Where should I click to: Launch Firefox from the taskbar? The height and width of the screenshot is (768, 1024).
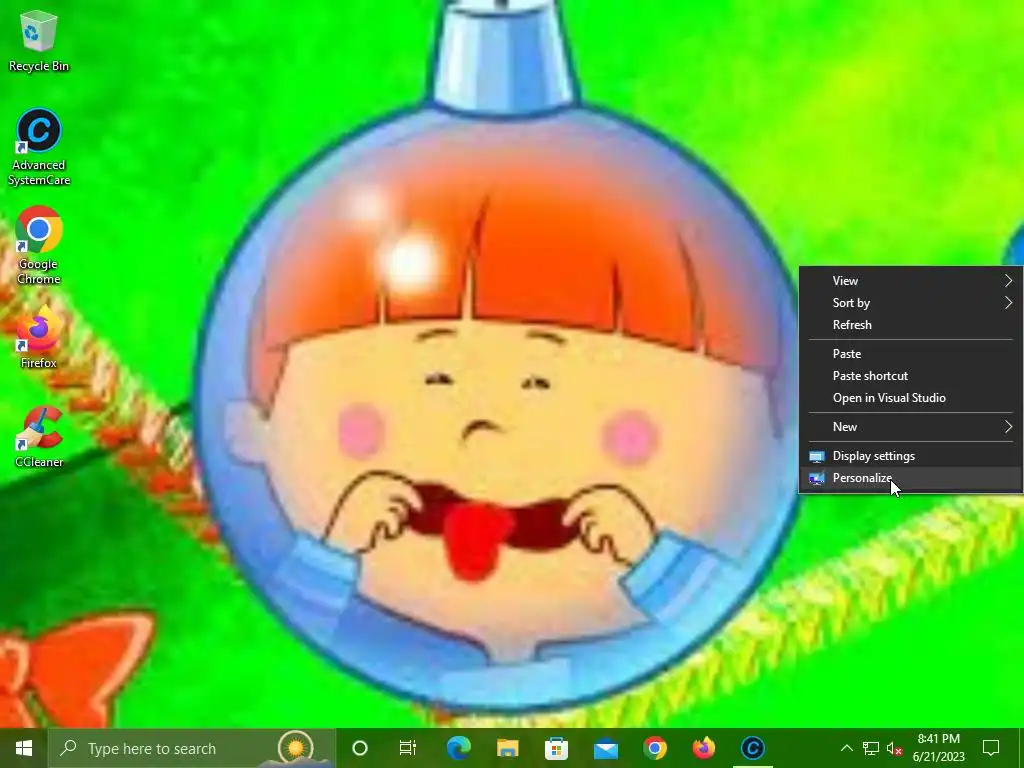point(703,748)
